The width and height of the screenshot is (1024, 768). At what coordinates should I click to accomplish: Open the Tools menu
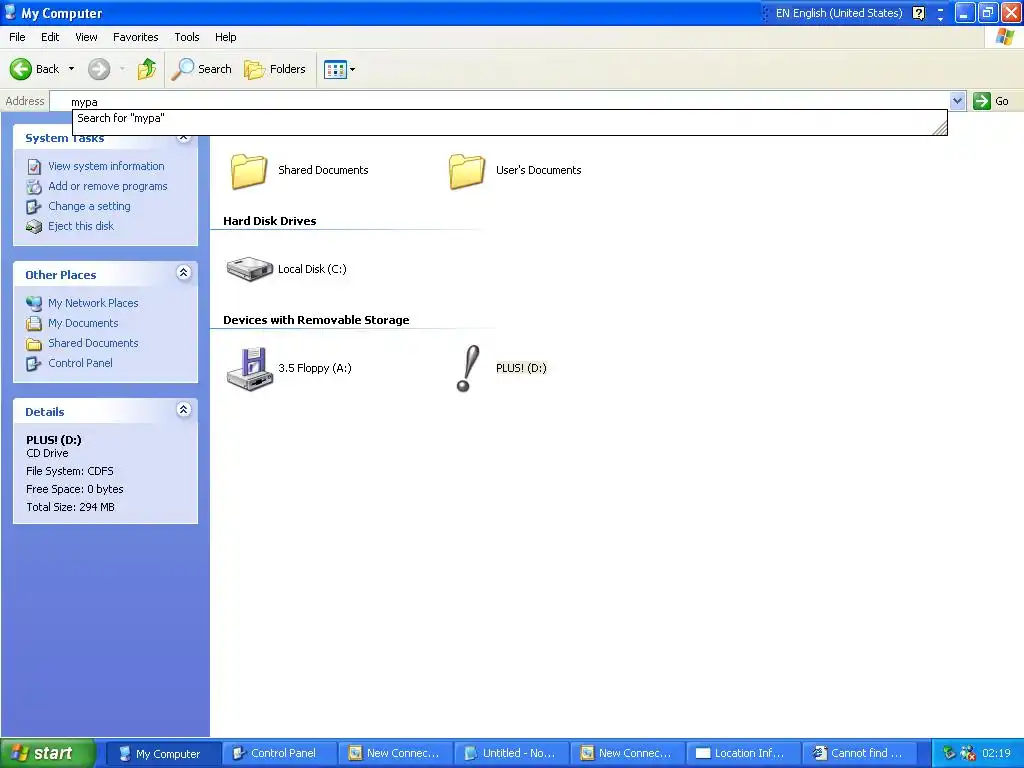pyautogui.click(x=187, y=37)
